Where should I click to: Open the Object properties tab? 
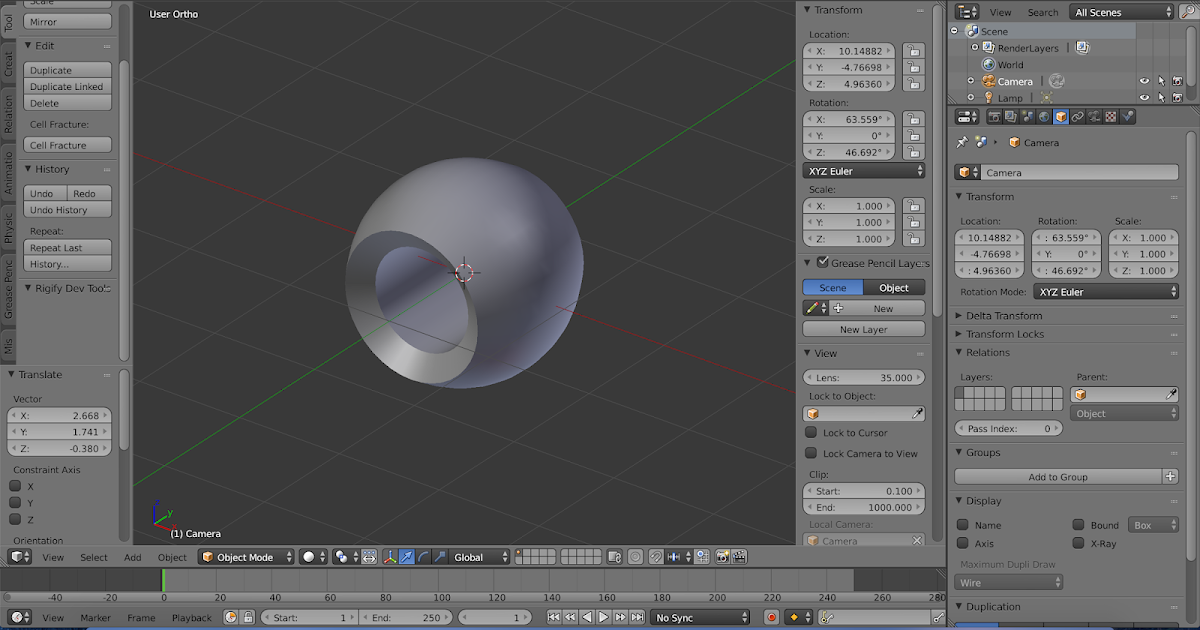(x=1061, y=117)
